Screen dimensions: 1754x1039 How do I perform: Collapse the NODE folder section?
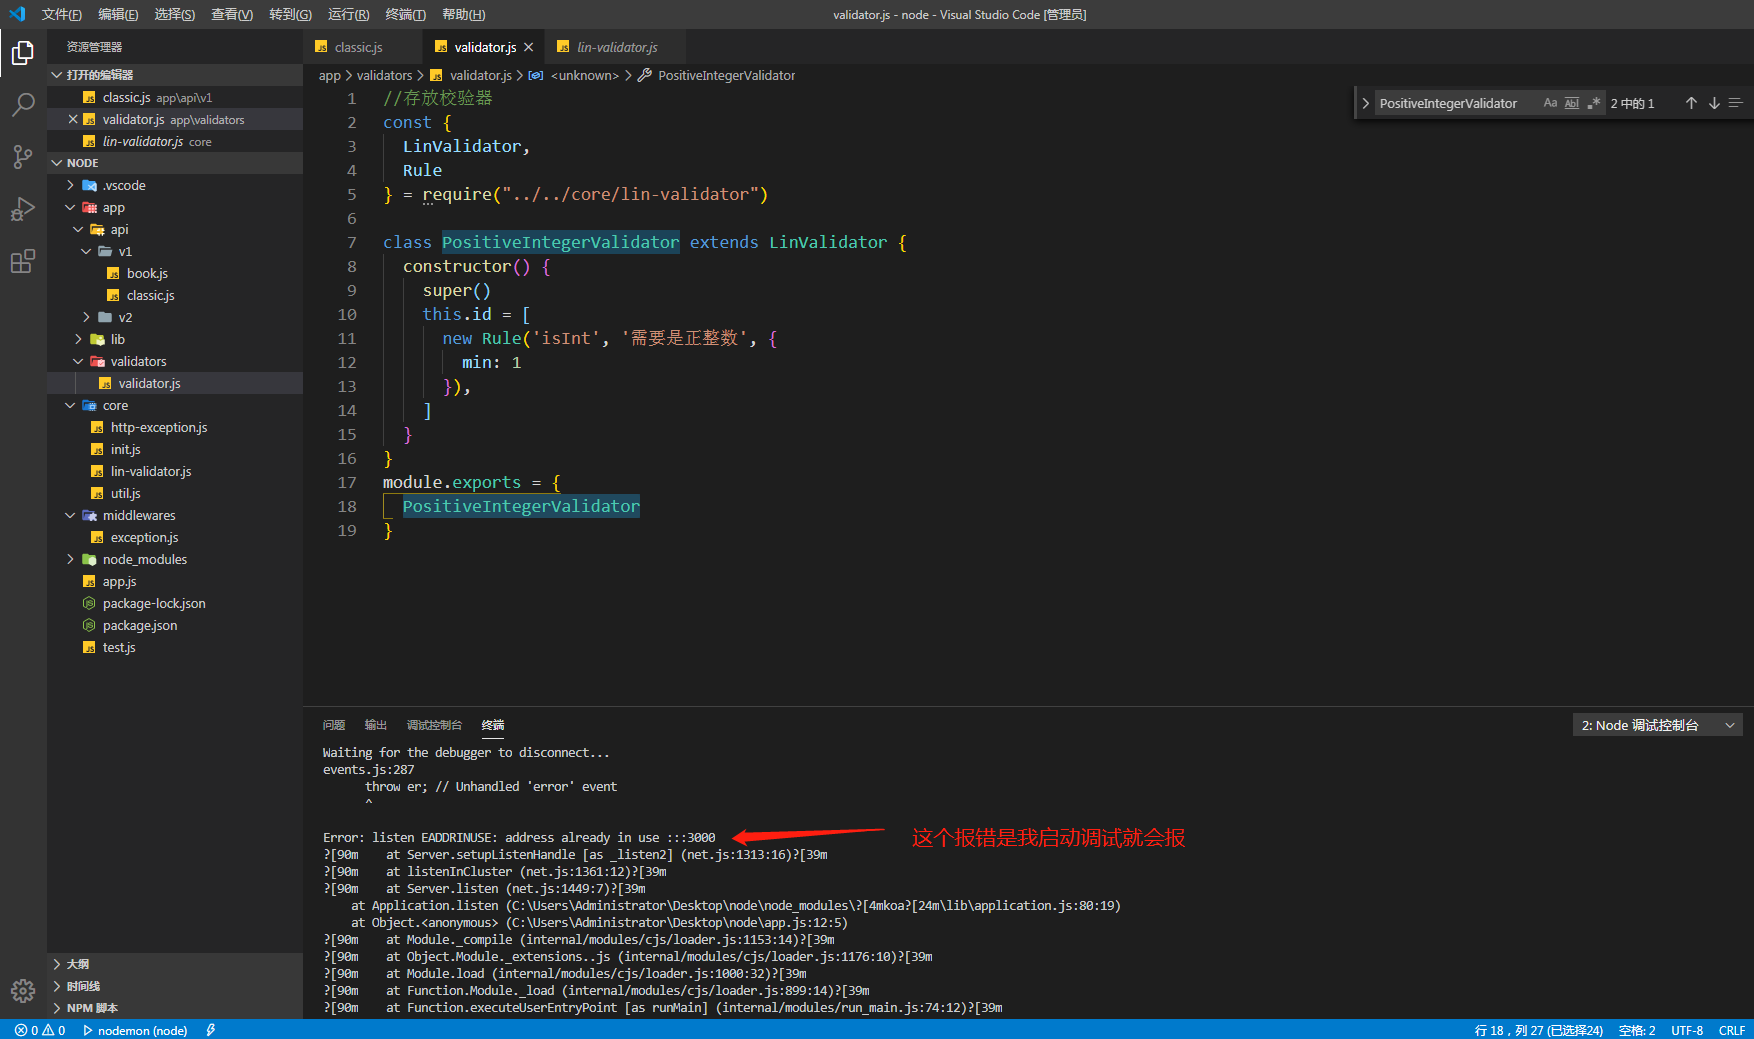click(175, 163)
